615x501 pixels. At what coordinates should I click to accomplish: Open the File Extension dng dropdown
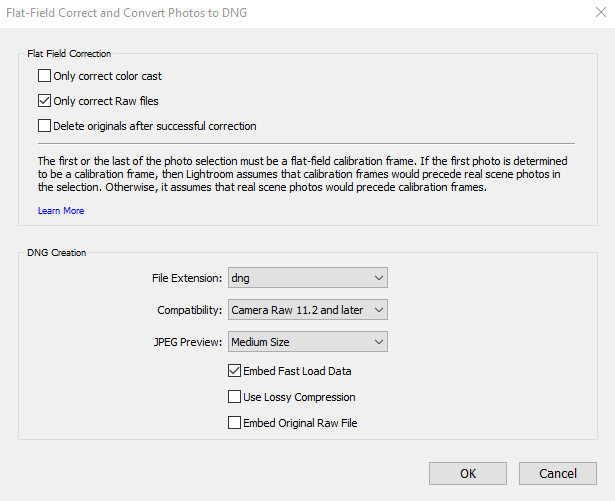point(308,278)
